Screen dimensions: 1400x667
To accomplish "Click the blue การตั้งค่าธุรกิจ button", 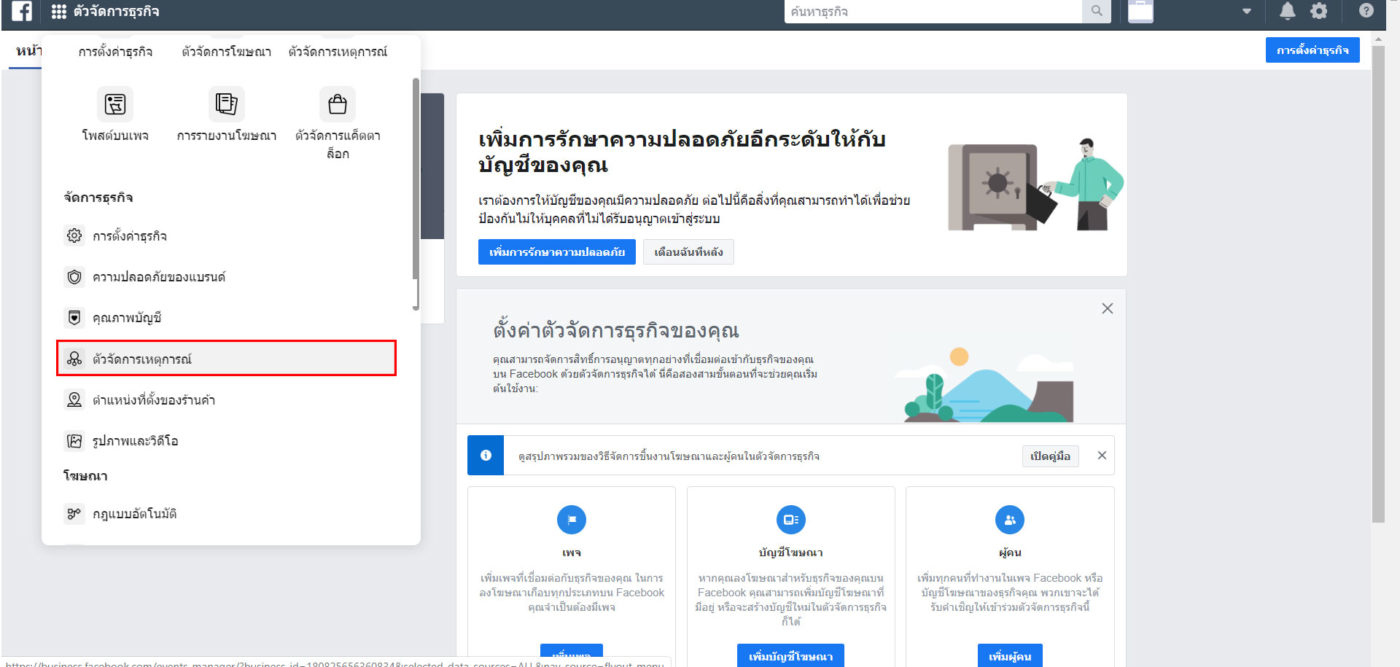I will 1312,50.
